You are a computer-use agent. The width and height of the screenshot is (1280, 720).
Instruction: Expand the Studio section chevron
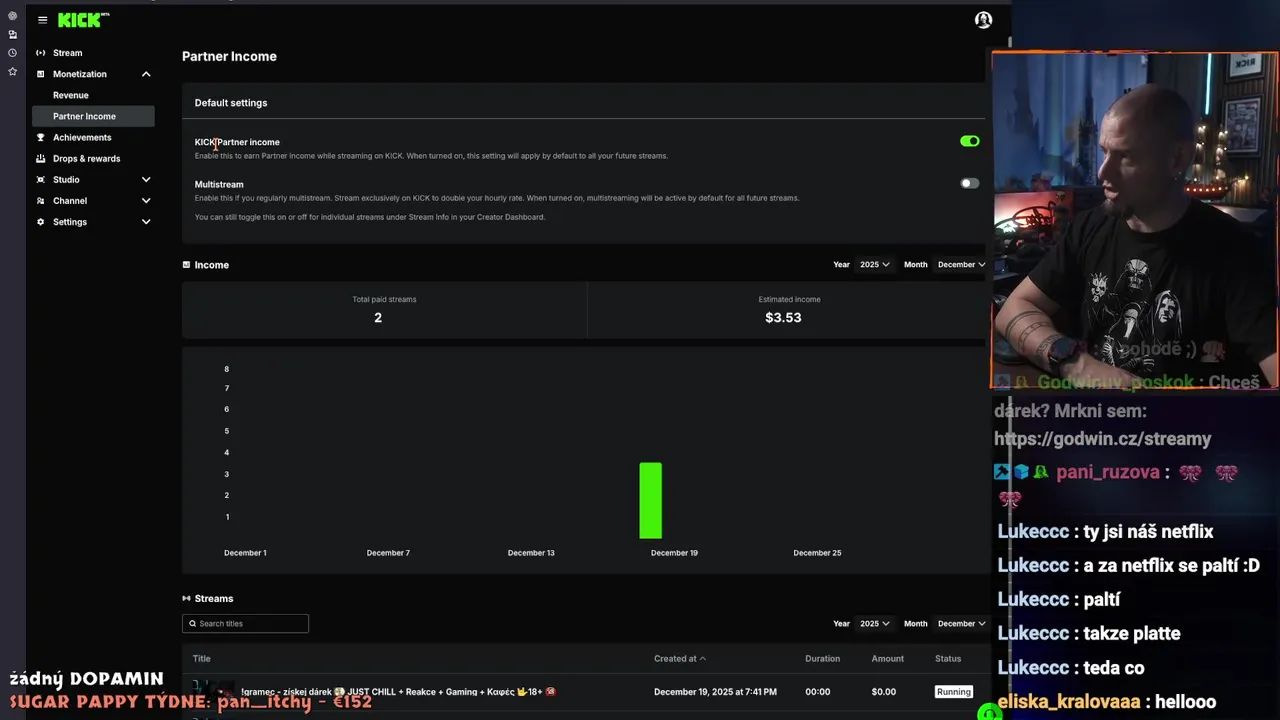(146, 180)
